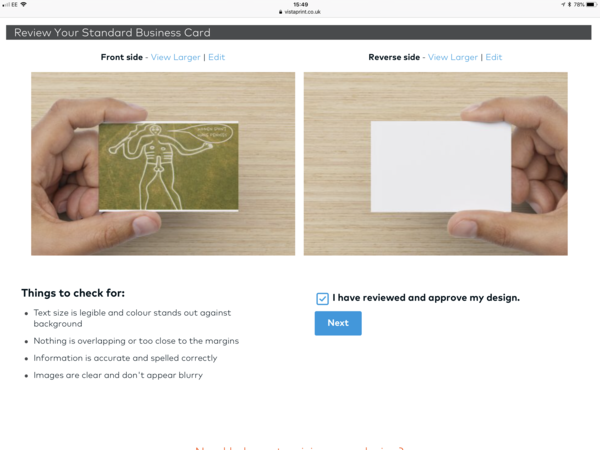Screen dimensions: 600x450
Task: Tap the location services arrow icon
Action: (563, 5)
